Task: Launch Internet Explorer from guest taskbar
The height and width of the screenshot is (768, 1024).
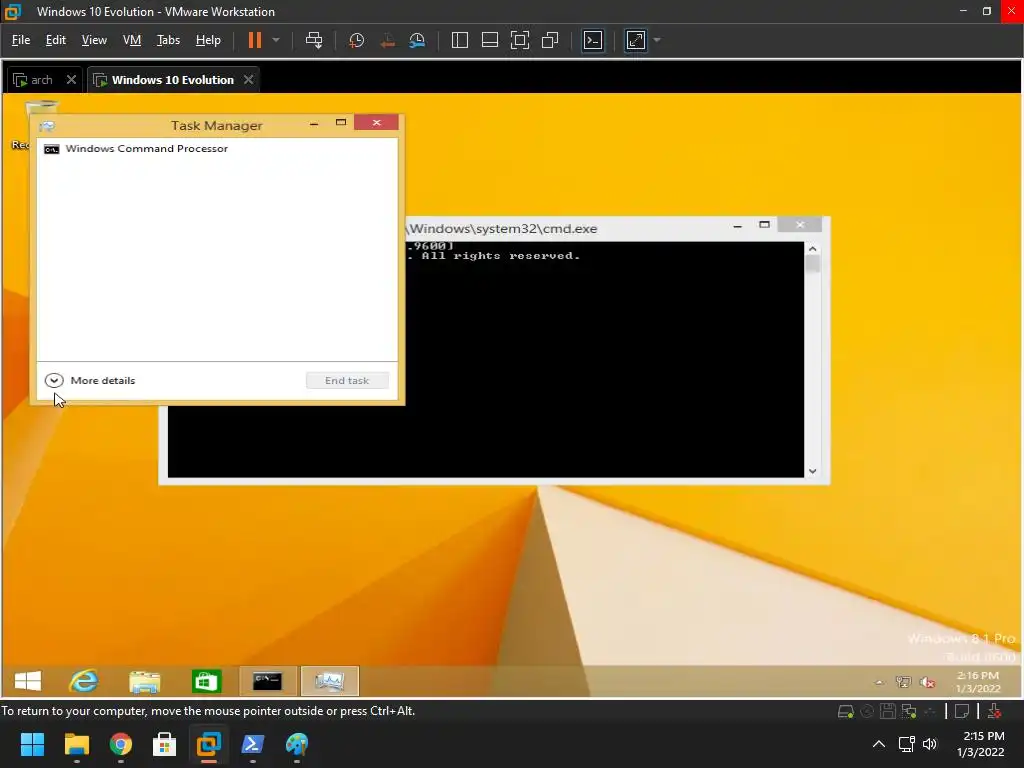Action: click(x=84, y=681)
